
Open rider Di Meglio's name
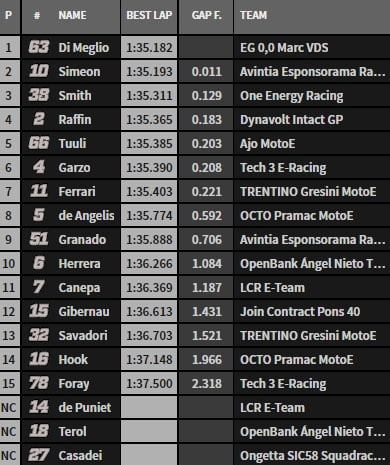point(84,48)
